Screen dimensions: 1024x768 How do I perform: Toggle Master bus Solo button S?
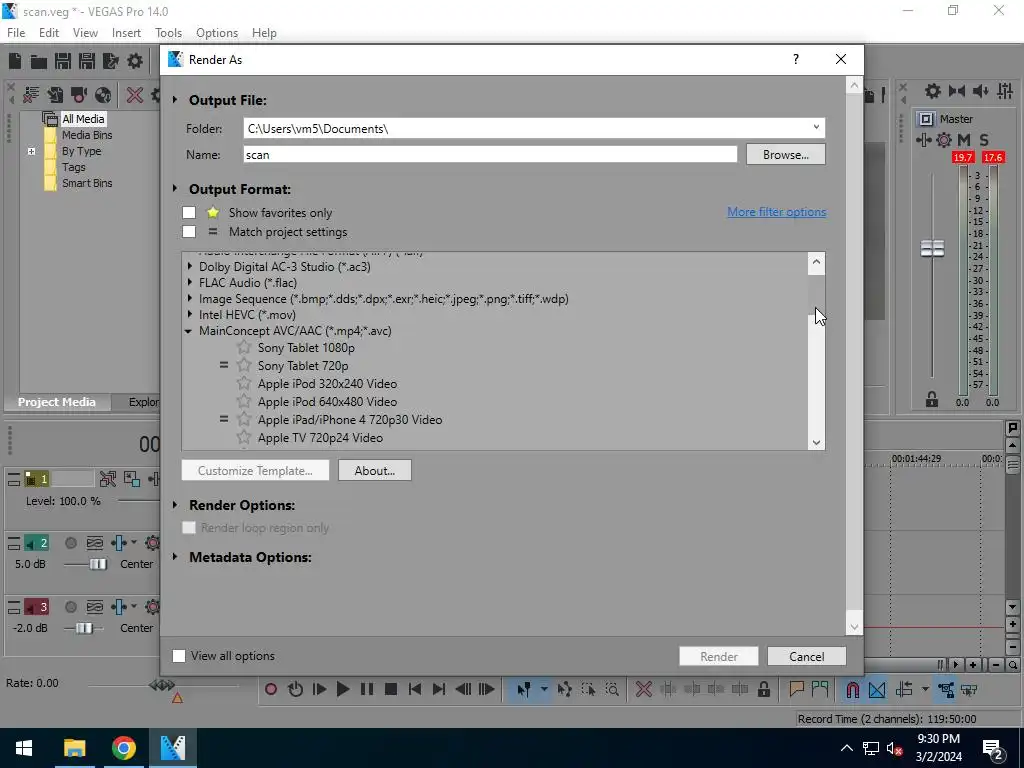(x=984, y=140)
